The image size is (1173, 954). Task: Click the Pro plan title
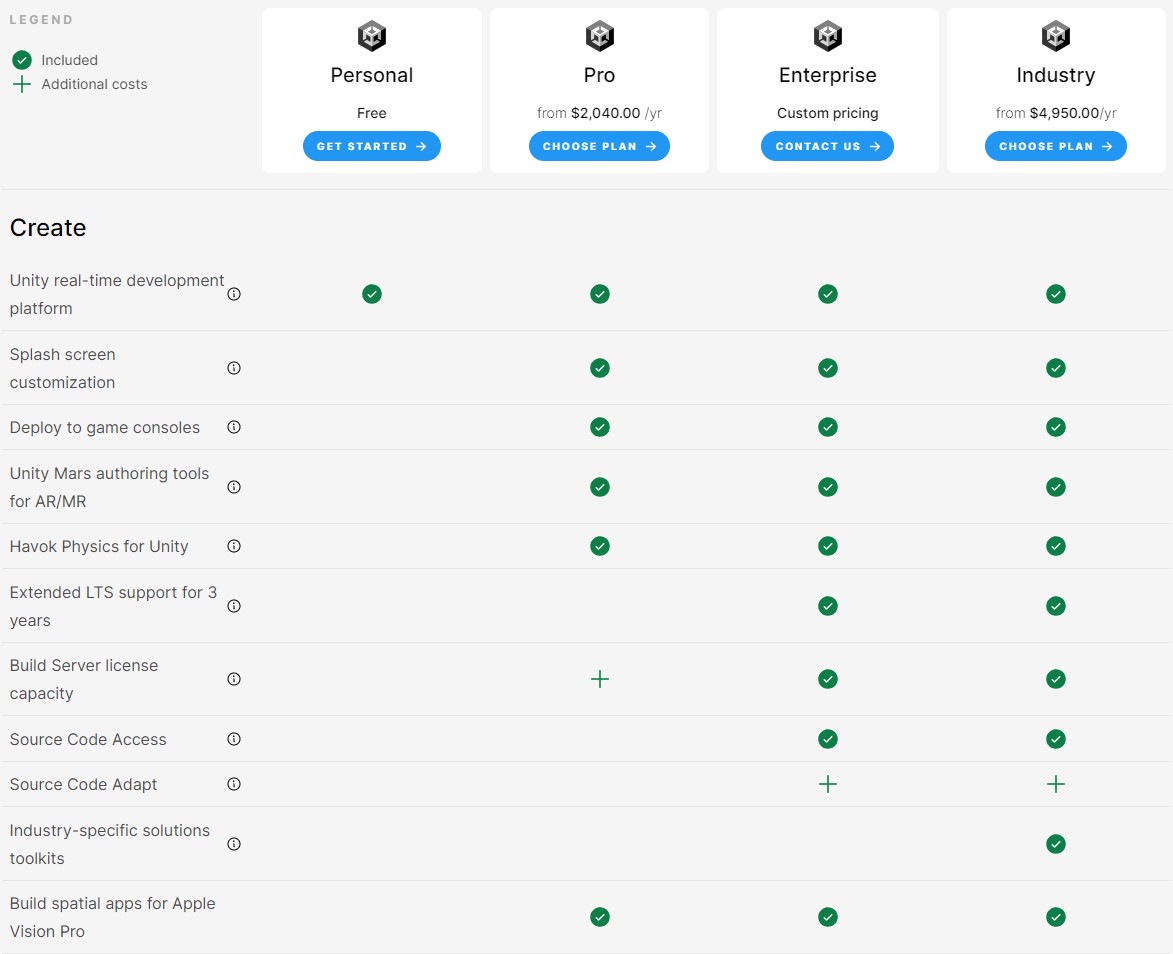[599, 75]
